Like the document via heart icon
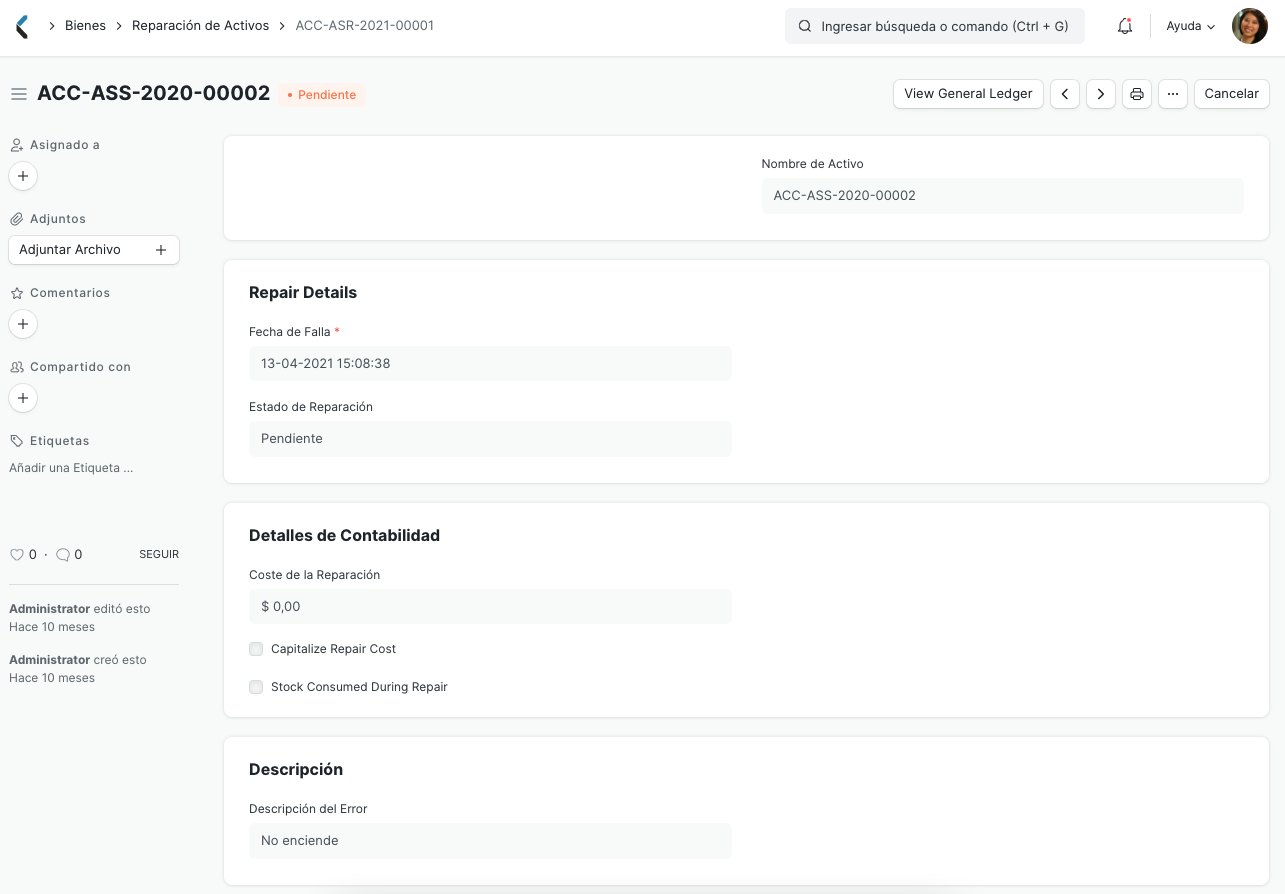 16,554
